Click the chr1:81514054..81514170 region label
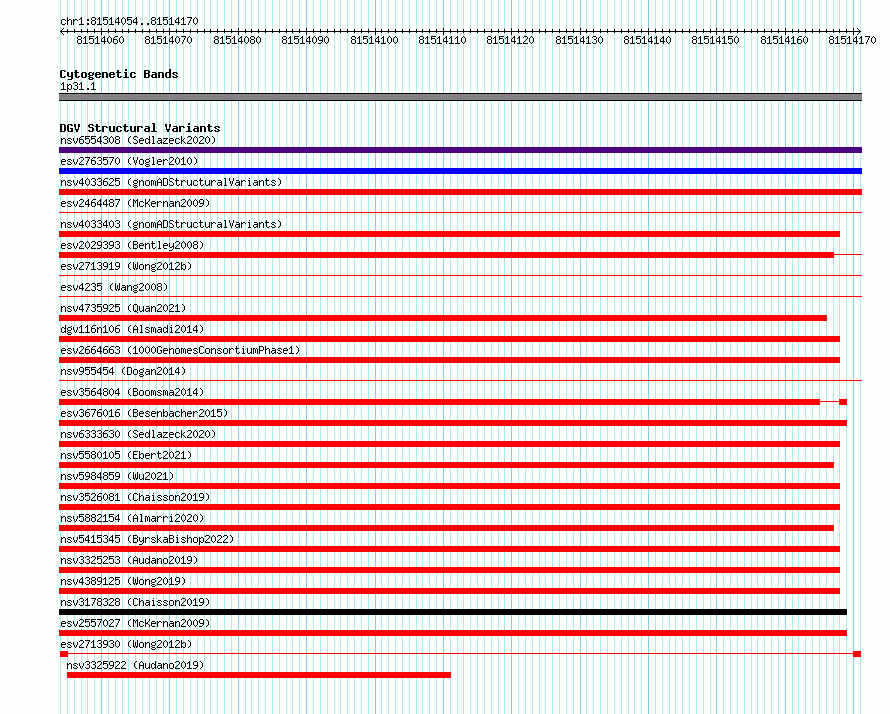 pos(129,21)
